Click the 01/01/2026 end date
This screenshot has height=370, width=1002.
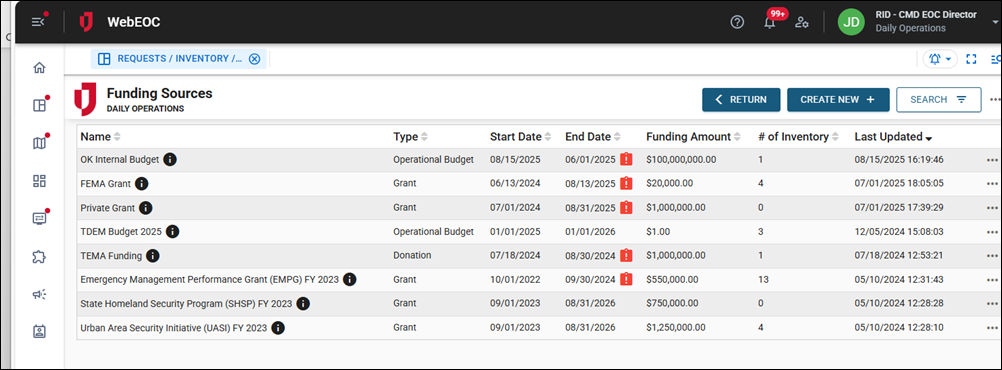590,231
